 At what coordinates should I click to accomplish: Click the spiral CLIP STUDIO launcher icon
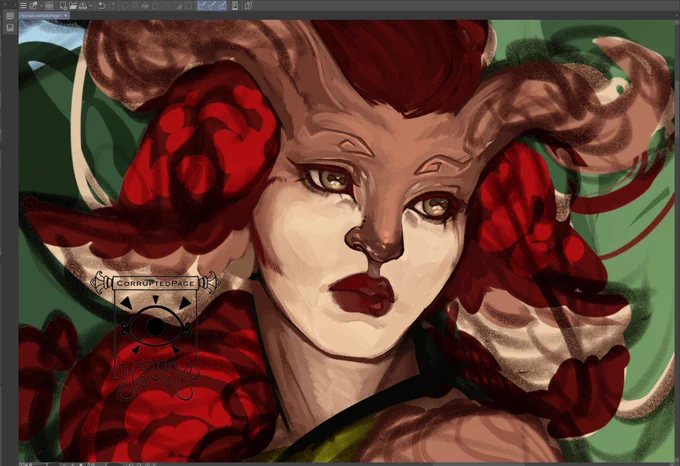point(49,6)
